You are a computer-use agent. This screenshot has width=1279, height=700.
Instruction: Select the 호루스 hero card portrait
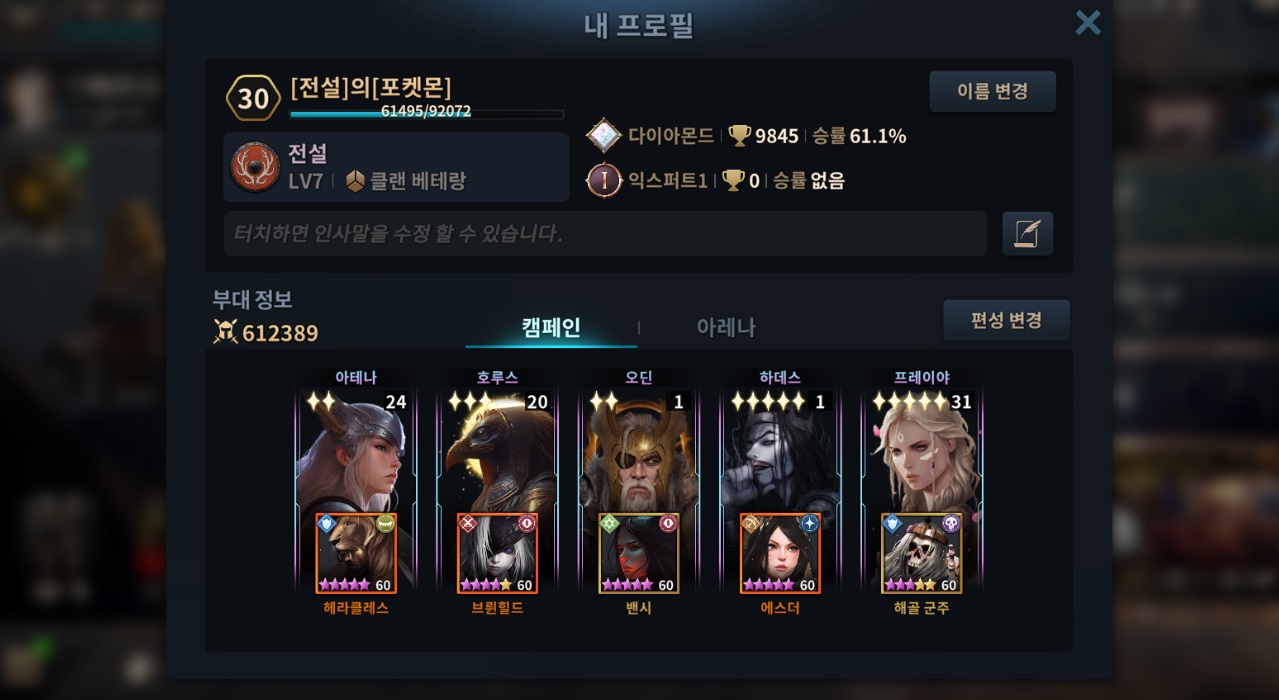[497, 450]
